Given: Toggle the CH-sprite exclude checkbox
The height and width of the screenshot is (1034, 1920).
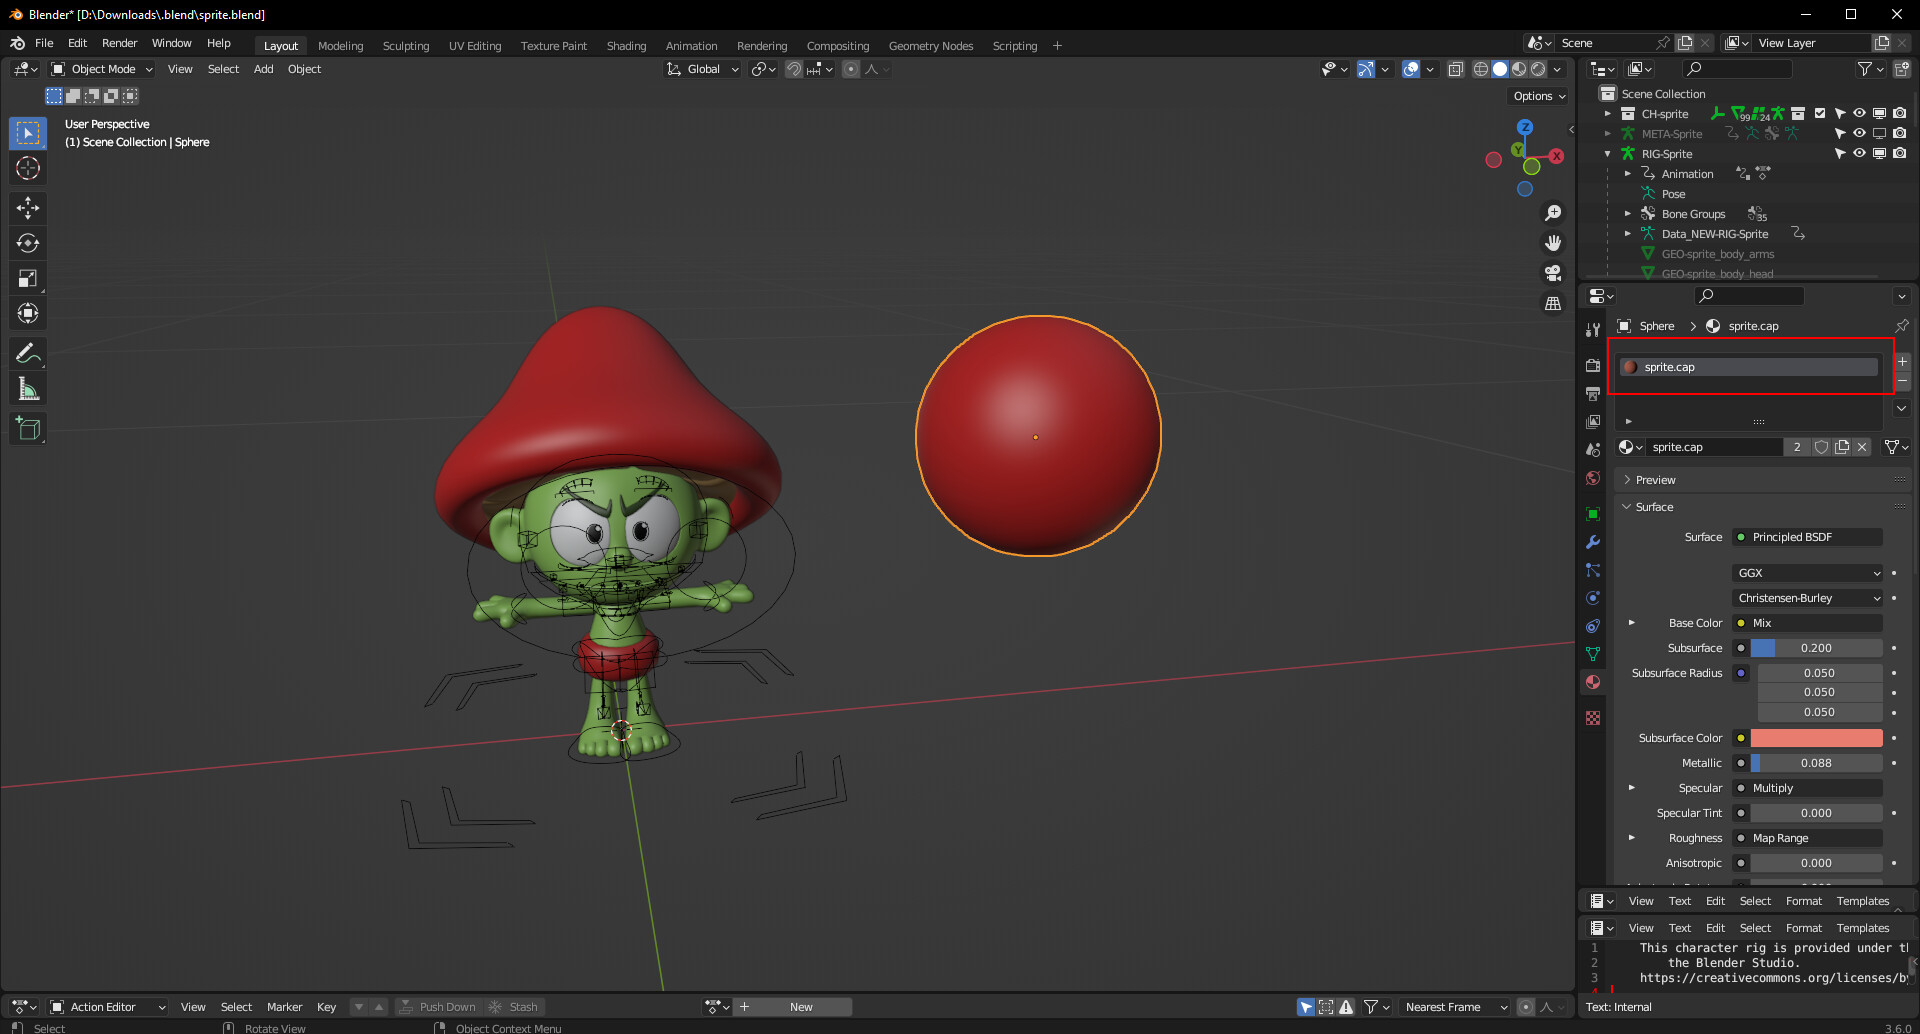Looking at the screenshot, I should click(x=1820, y=113).
